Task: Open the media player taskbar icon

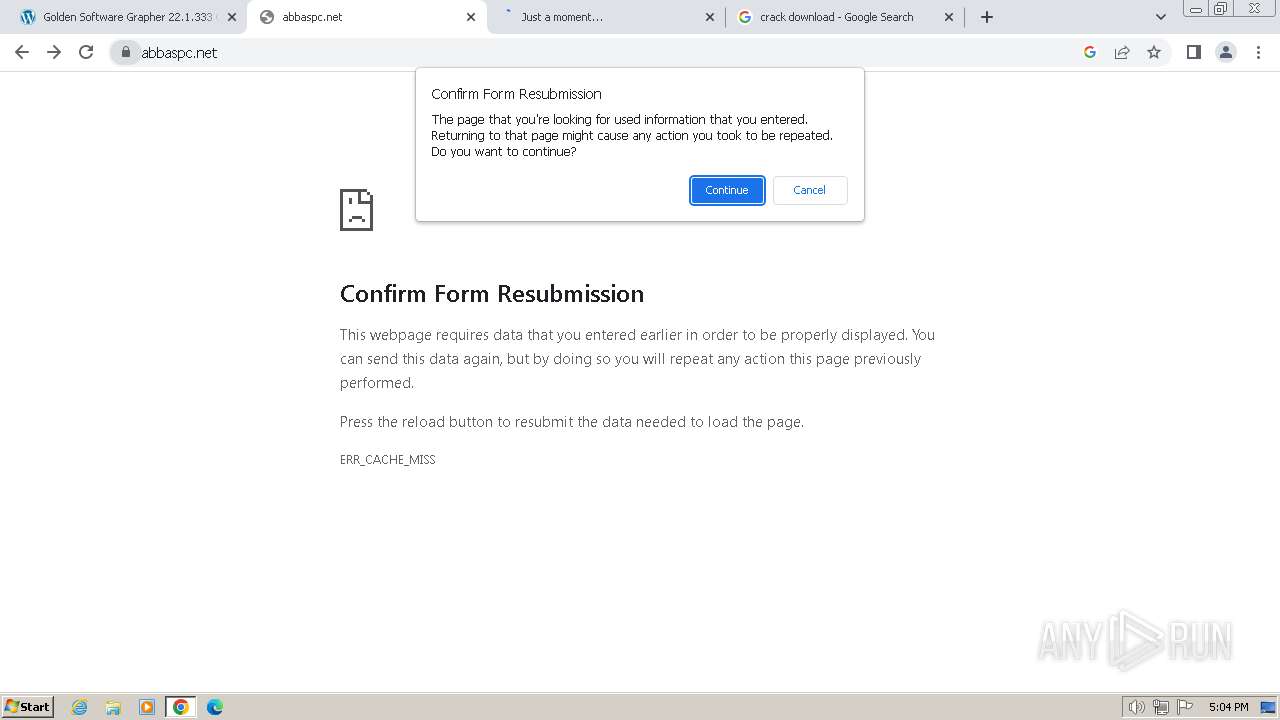Action: [147, 707]
